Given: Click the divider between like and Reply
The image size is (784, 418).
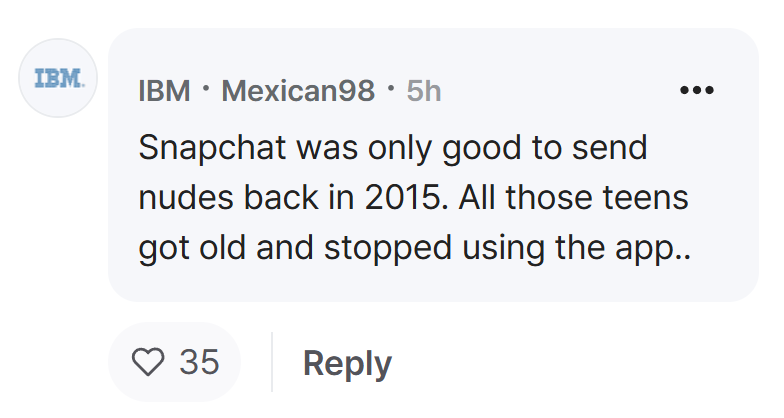Looking at the screenshot, I should [272, 362].
